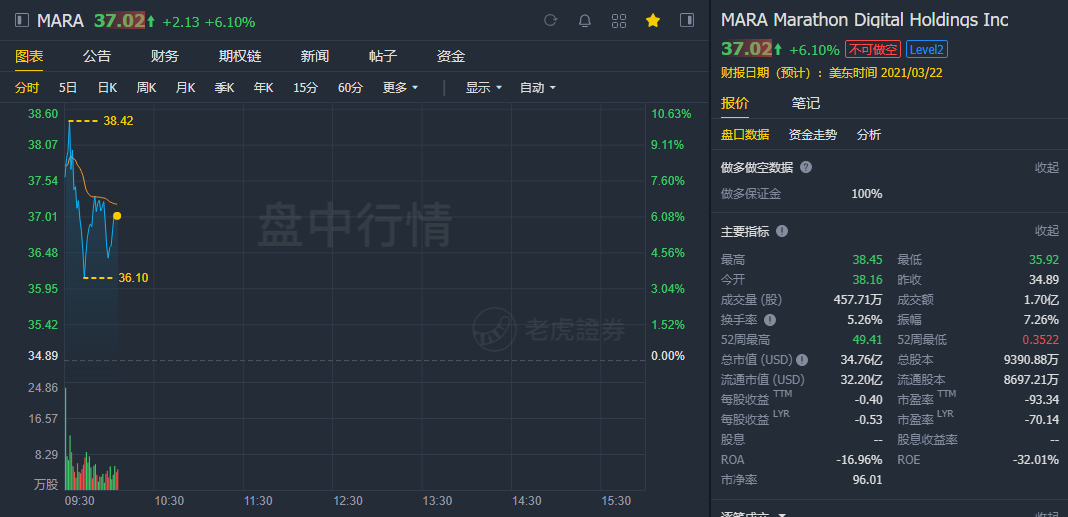Select the 资金走势 sub-tab
The width and height of the screenshot is (1068, 517).
[x=813, y=135]
